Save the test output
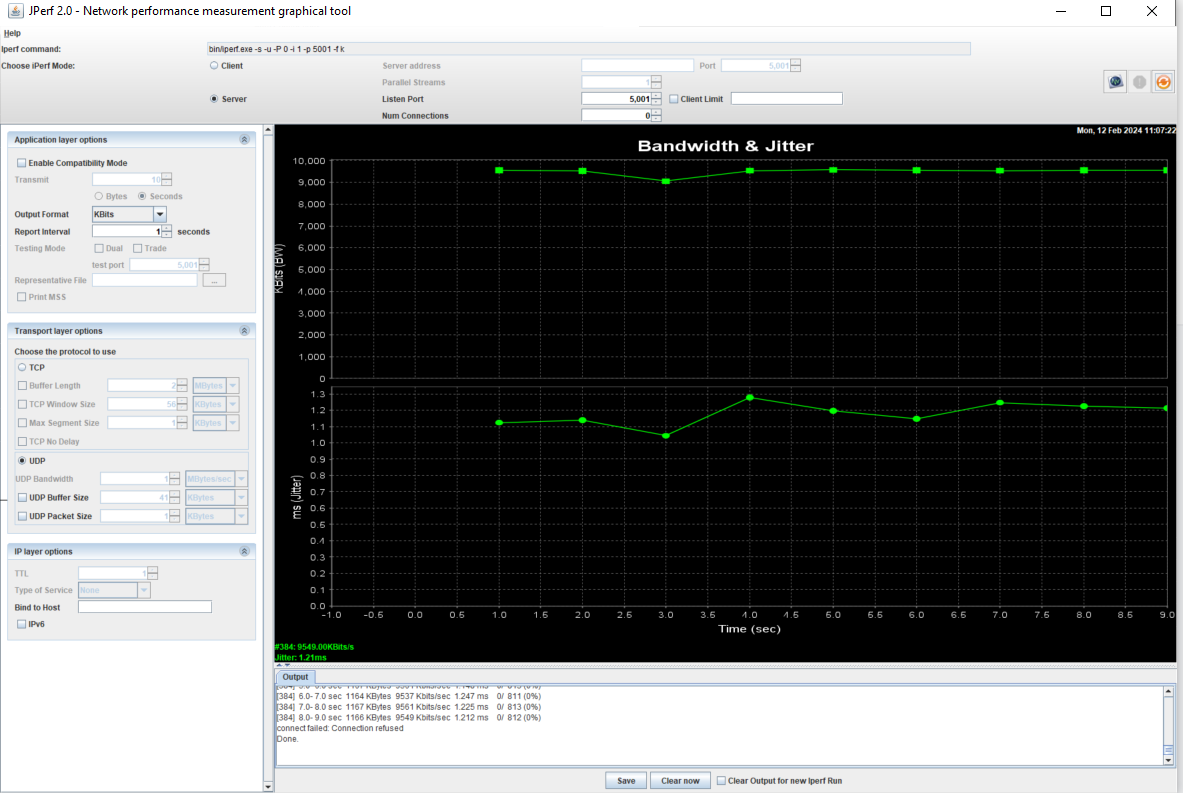The height and width of the screenshot is (793, 1183). pos(625,780)
